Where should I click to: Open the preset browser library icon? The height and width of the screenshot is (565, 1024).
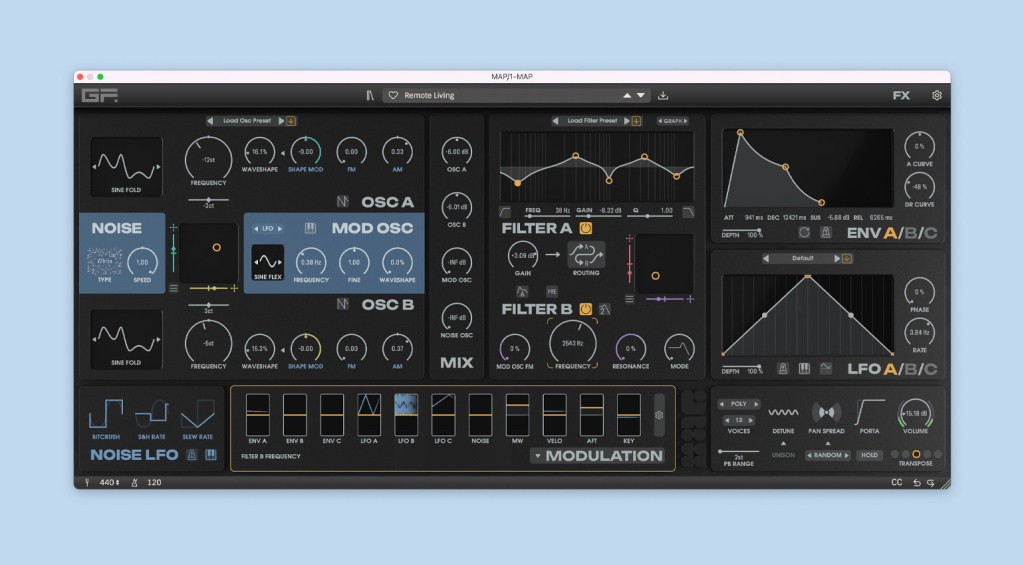pyautogui.click(x=369, y=96)
